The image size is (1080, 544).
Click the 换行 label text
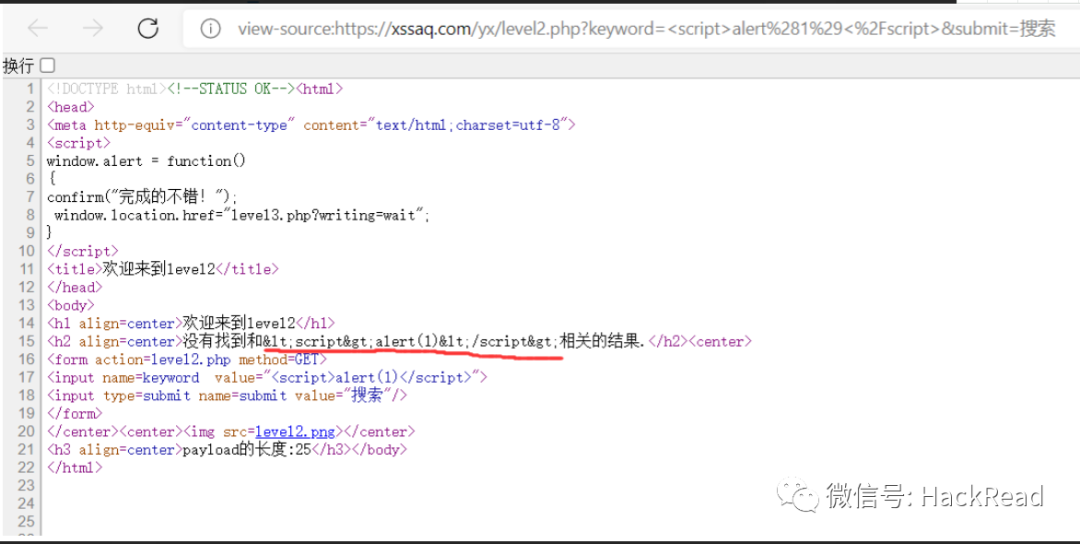click(19, 66)
